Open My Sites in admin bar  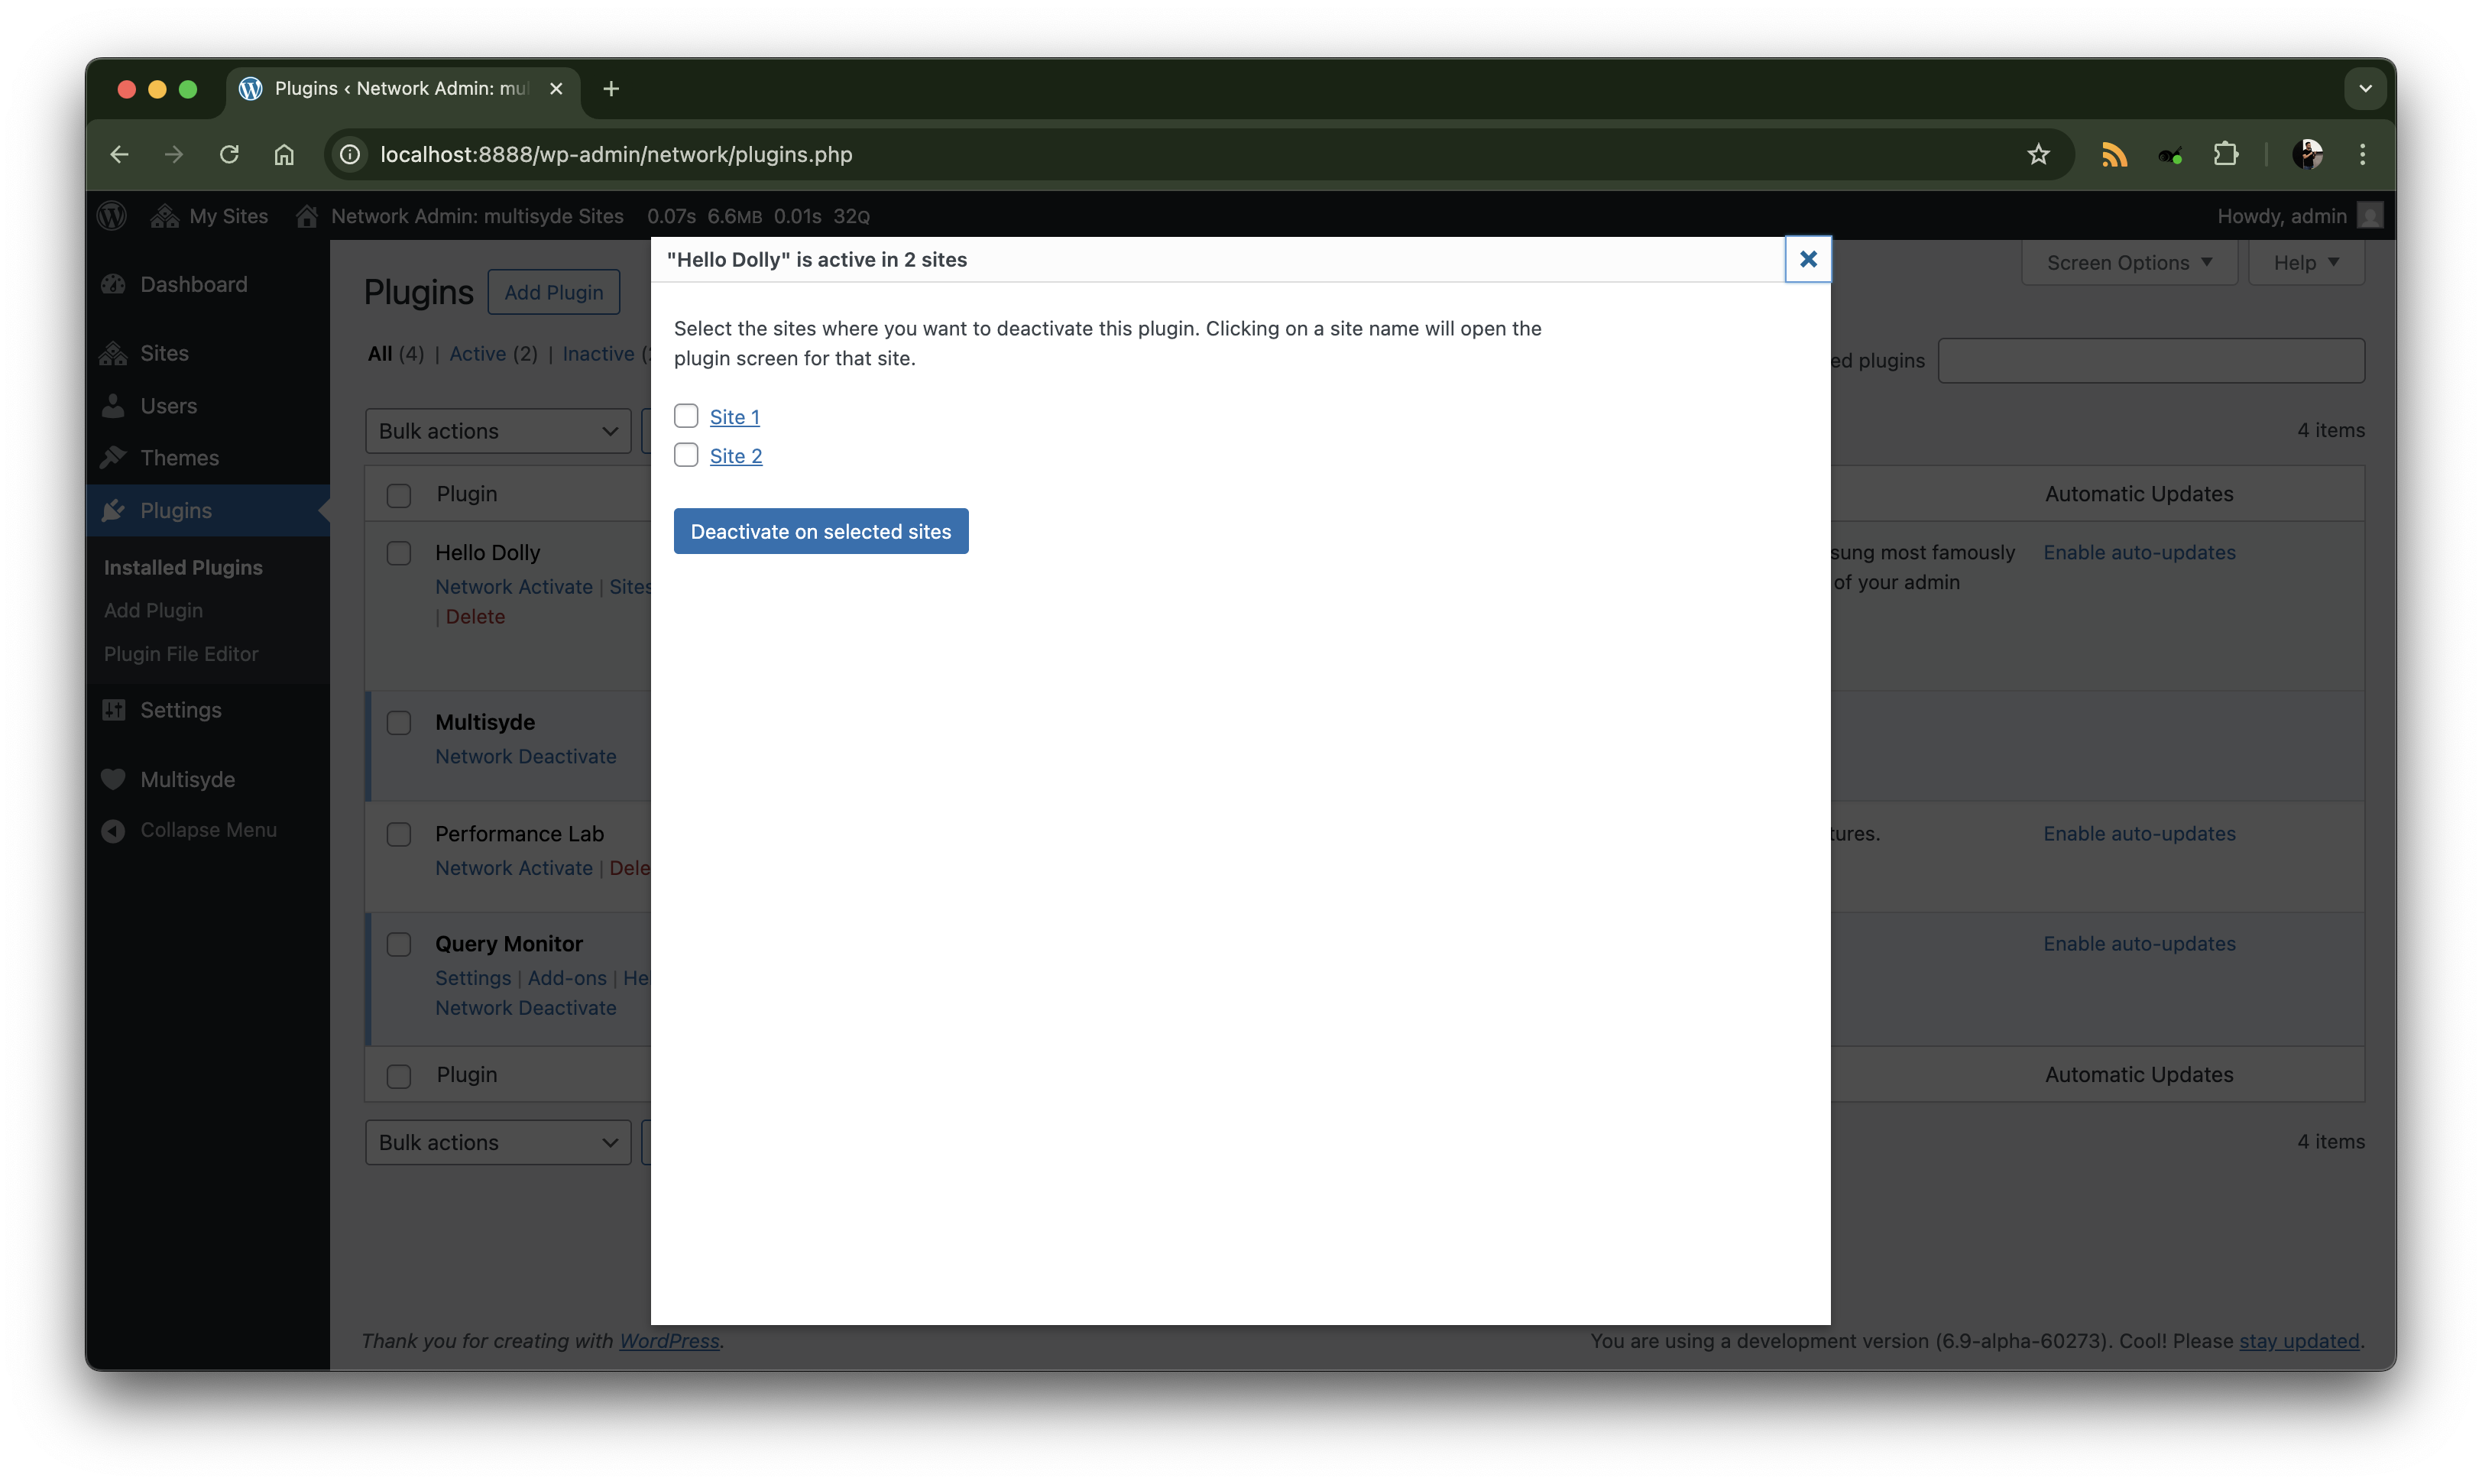click(x=209, y=216)
